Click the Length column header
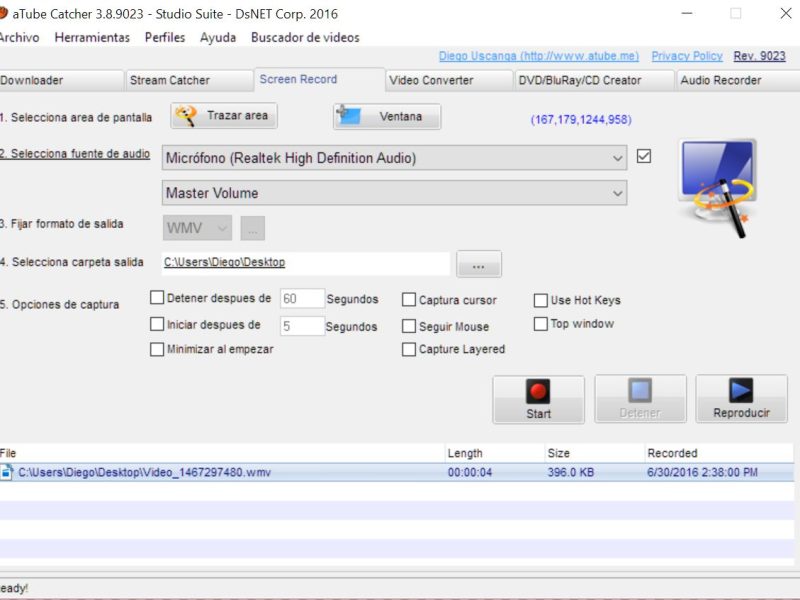 pyautogui.click(x=495, y=453)
